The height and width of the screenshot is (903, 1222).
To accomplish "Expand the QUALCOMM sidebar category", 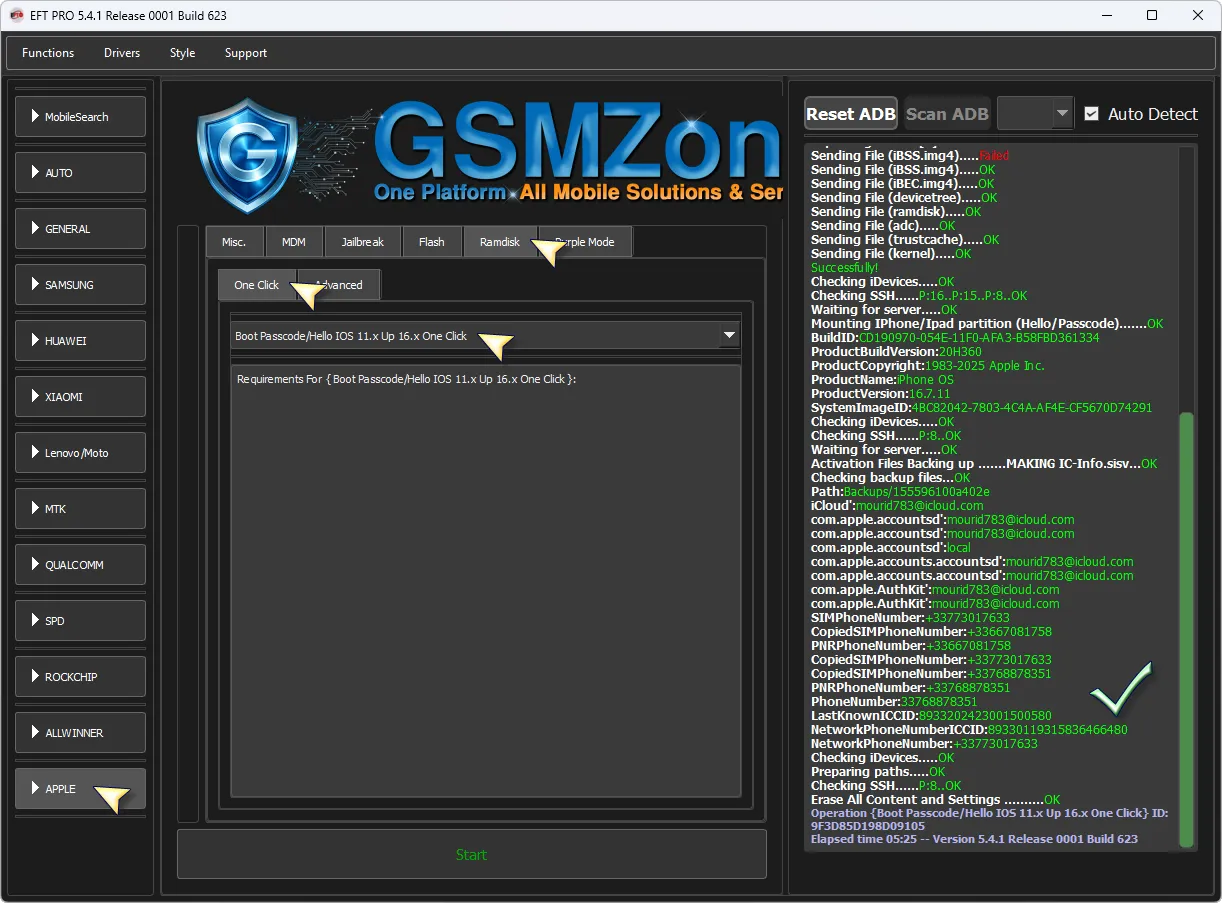I will point(80,565).
